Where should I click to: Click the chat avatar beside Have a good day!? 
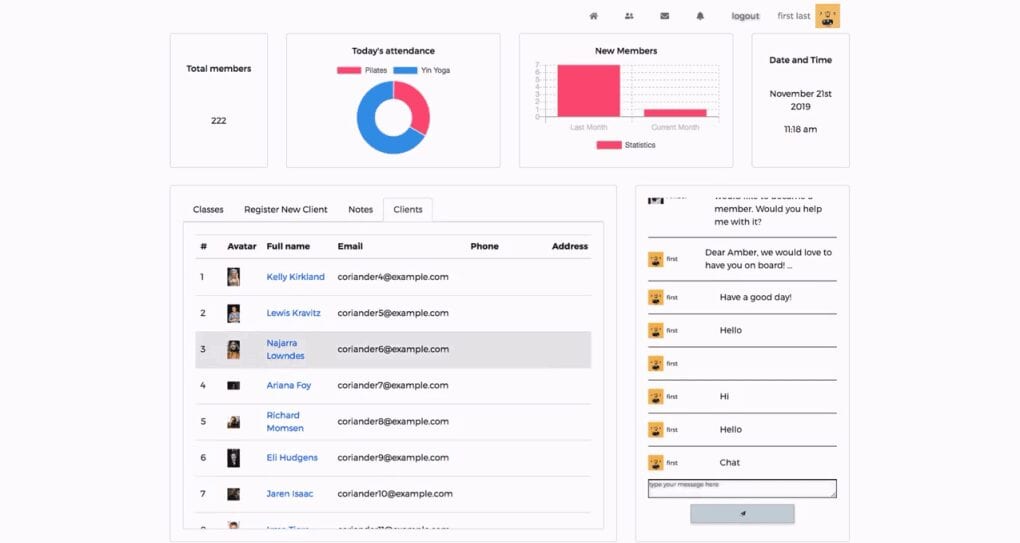click(656, 297)
